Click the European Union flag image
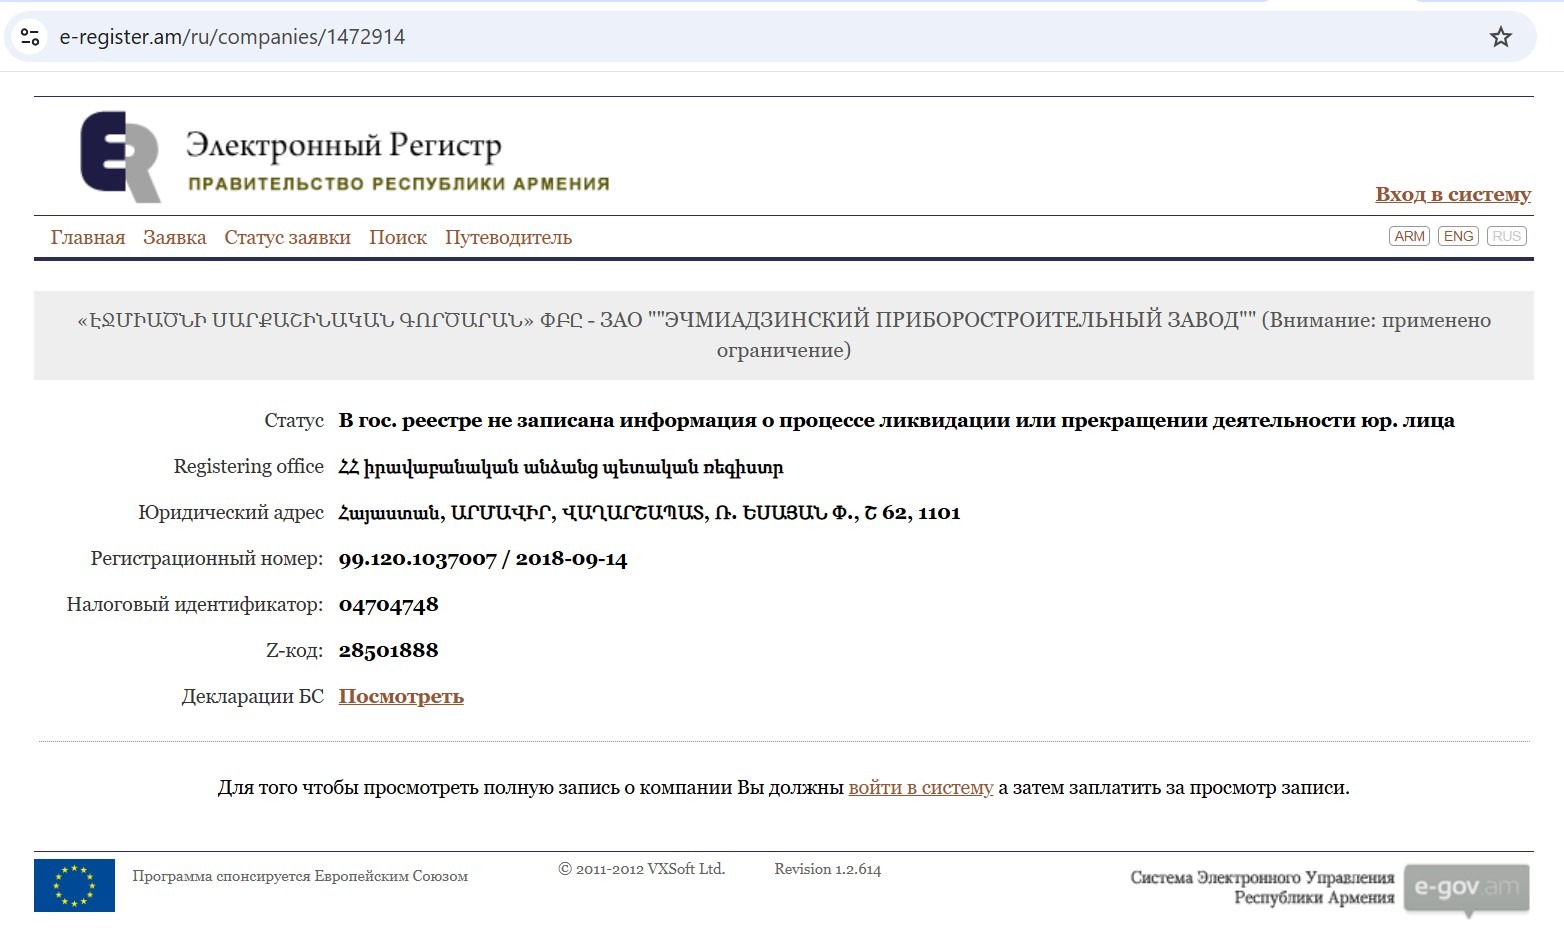This screenshot has height=940, width=1564. pos(74,885)
